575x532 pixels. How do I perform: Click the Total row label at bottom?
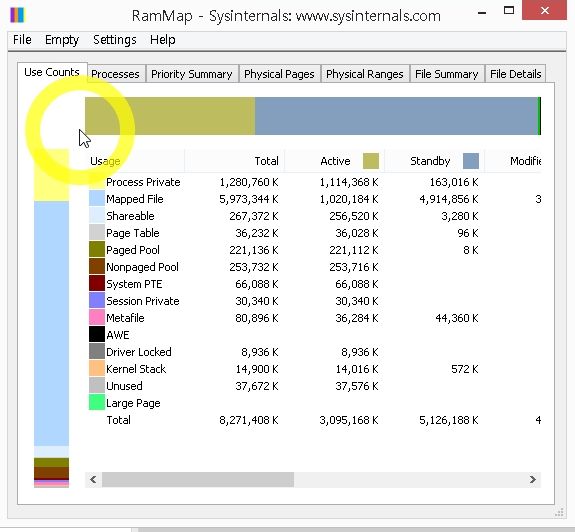118,420
